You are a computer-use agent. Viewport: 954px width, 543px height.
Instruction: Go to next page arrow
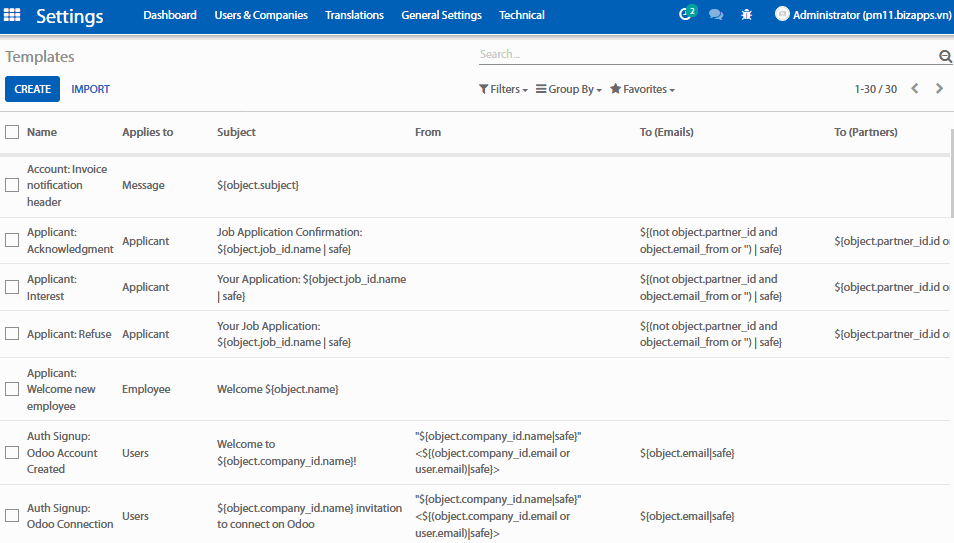tap(939, 89)
